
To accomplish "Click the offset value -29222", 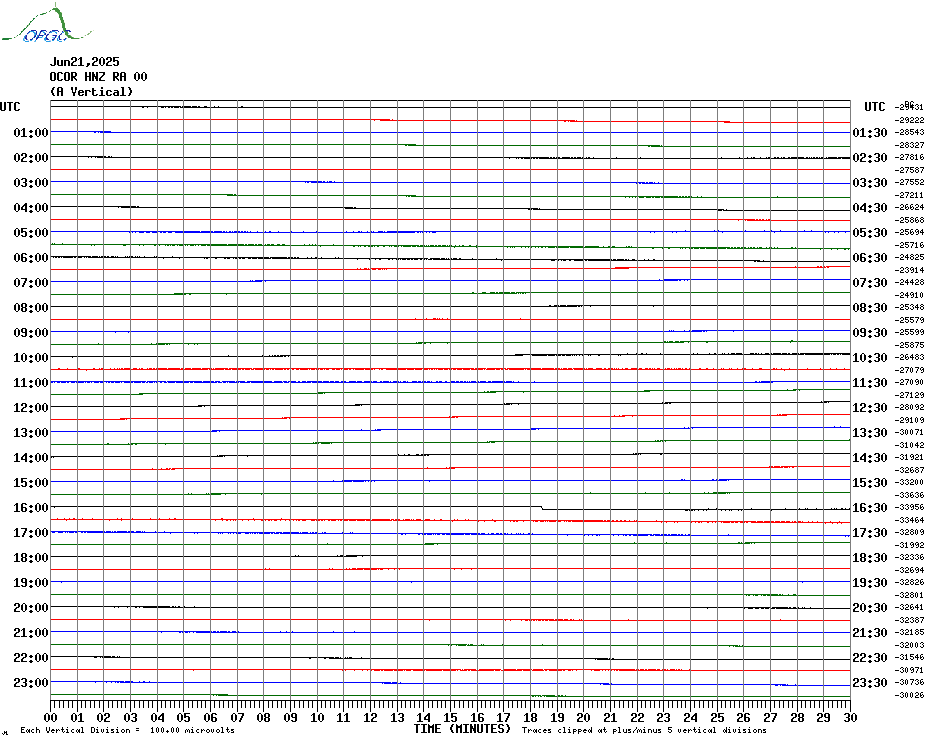I will (910, 120).
